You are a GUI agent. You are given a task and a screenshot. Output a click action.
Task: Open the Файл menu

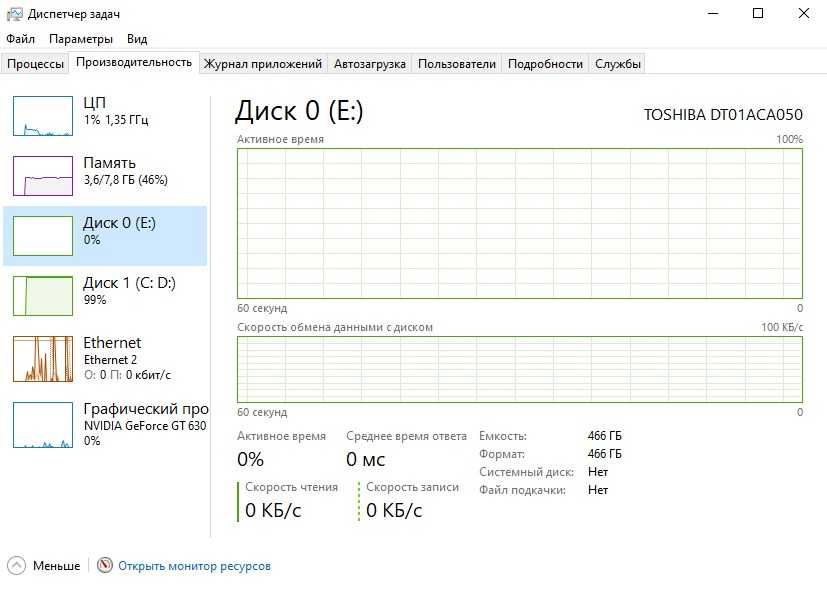click(x=20, y=39)
